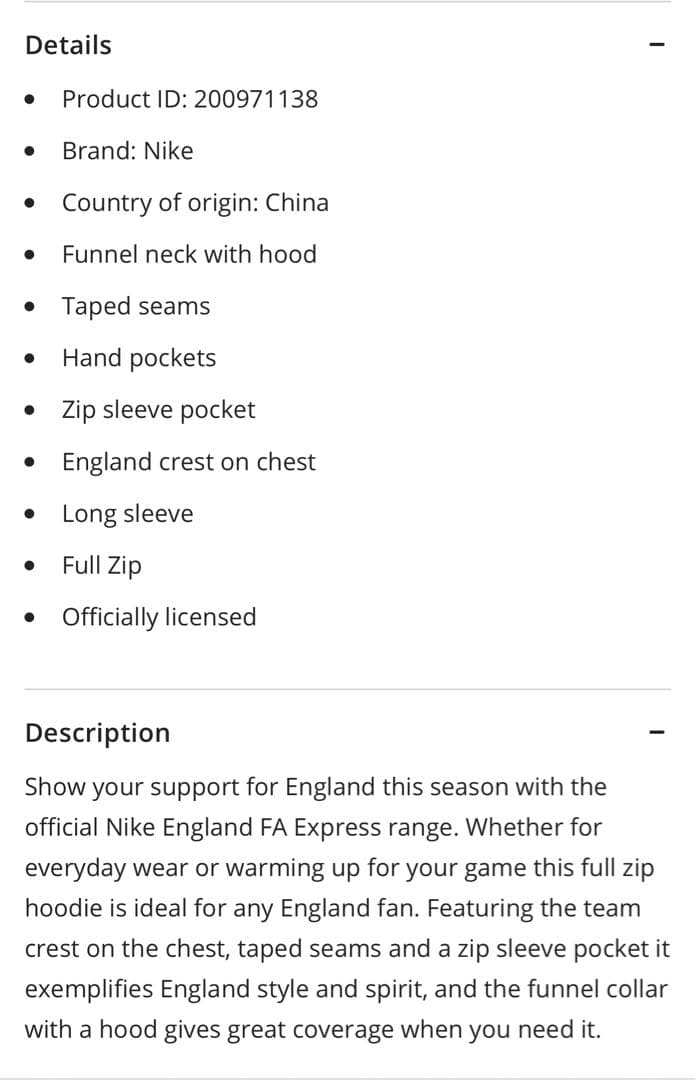This screenshot has height=1080, width=696.
Task: Click the Product ID bullet entry
Action: coord(190,99)
